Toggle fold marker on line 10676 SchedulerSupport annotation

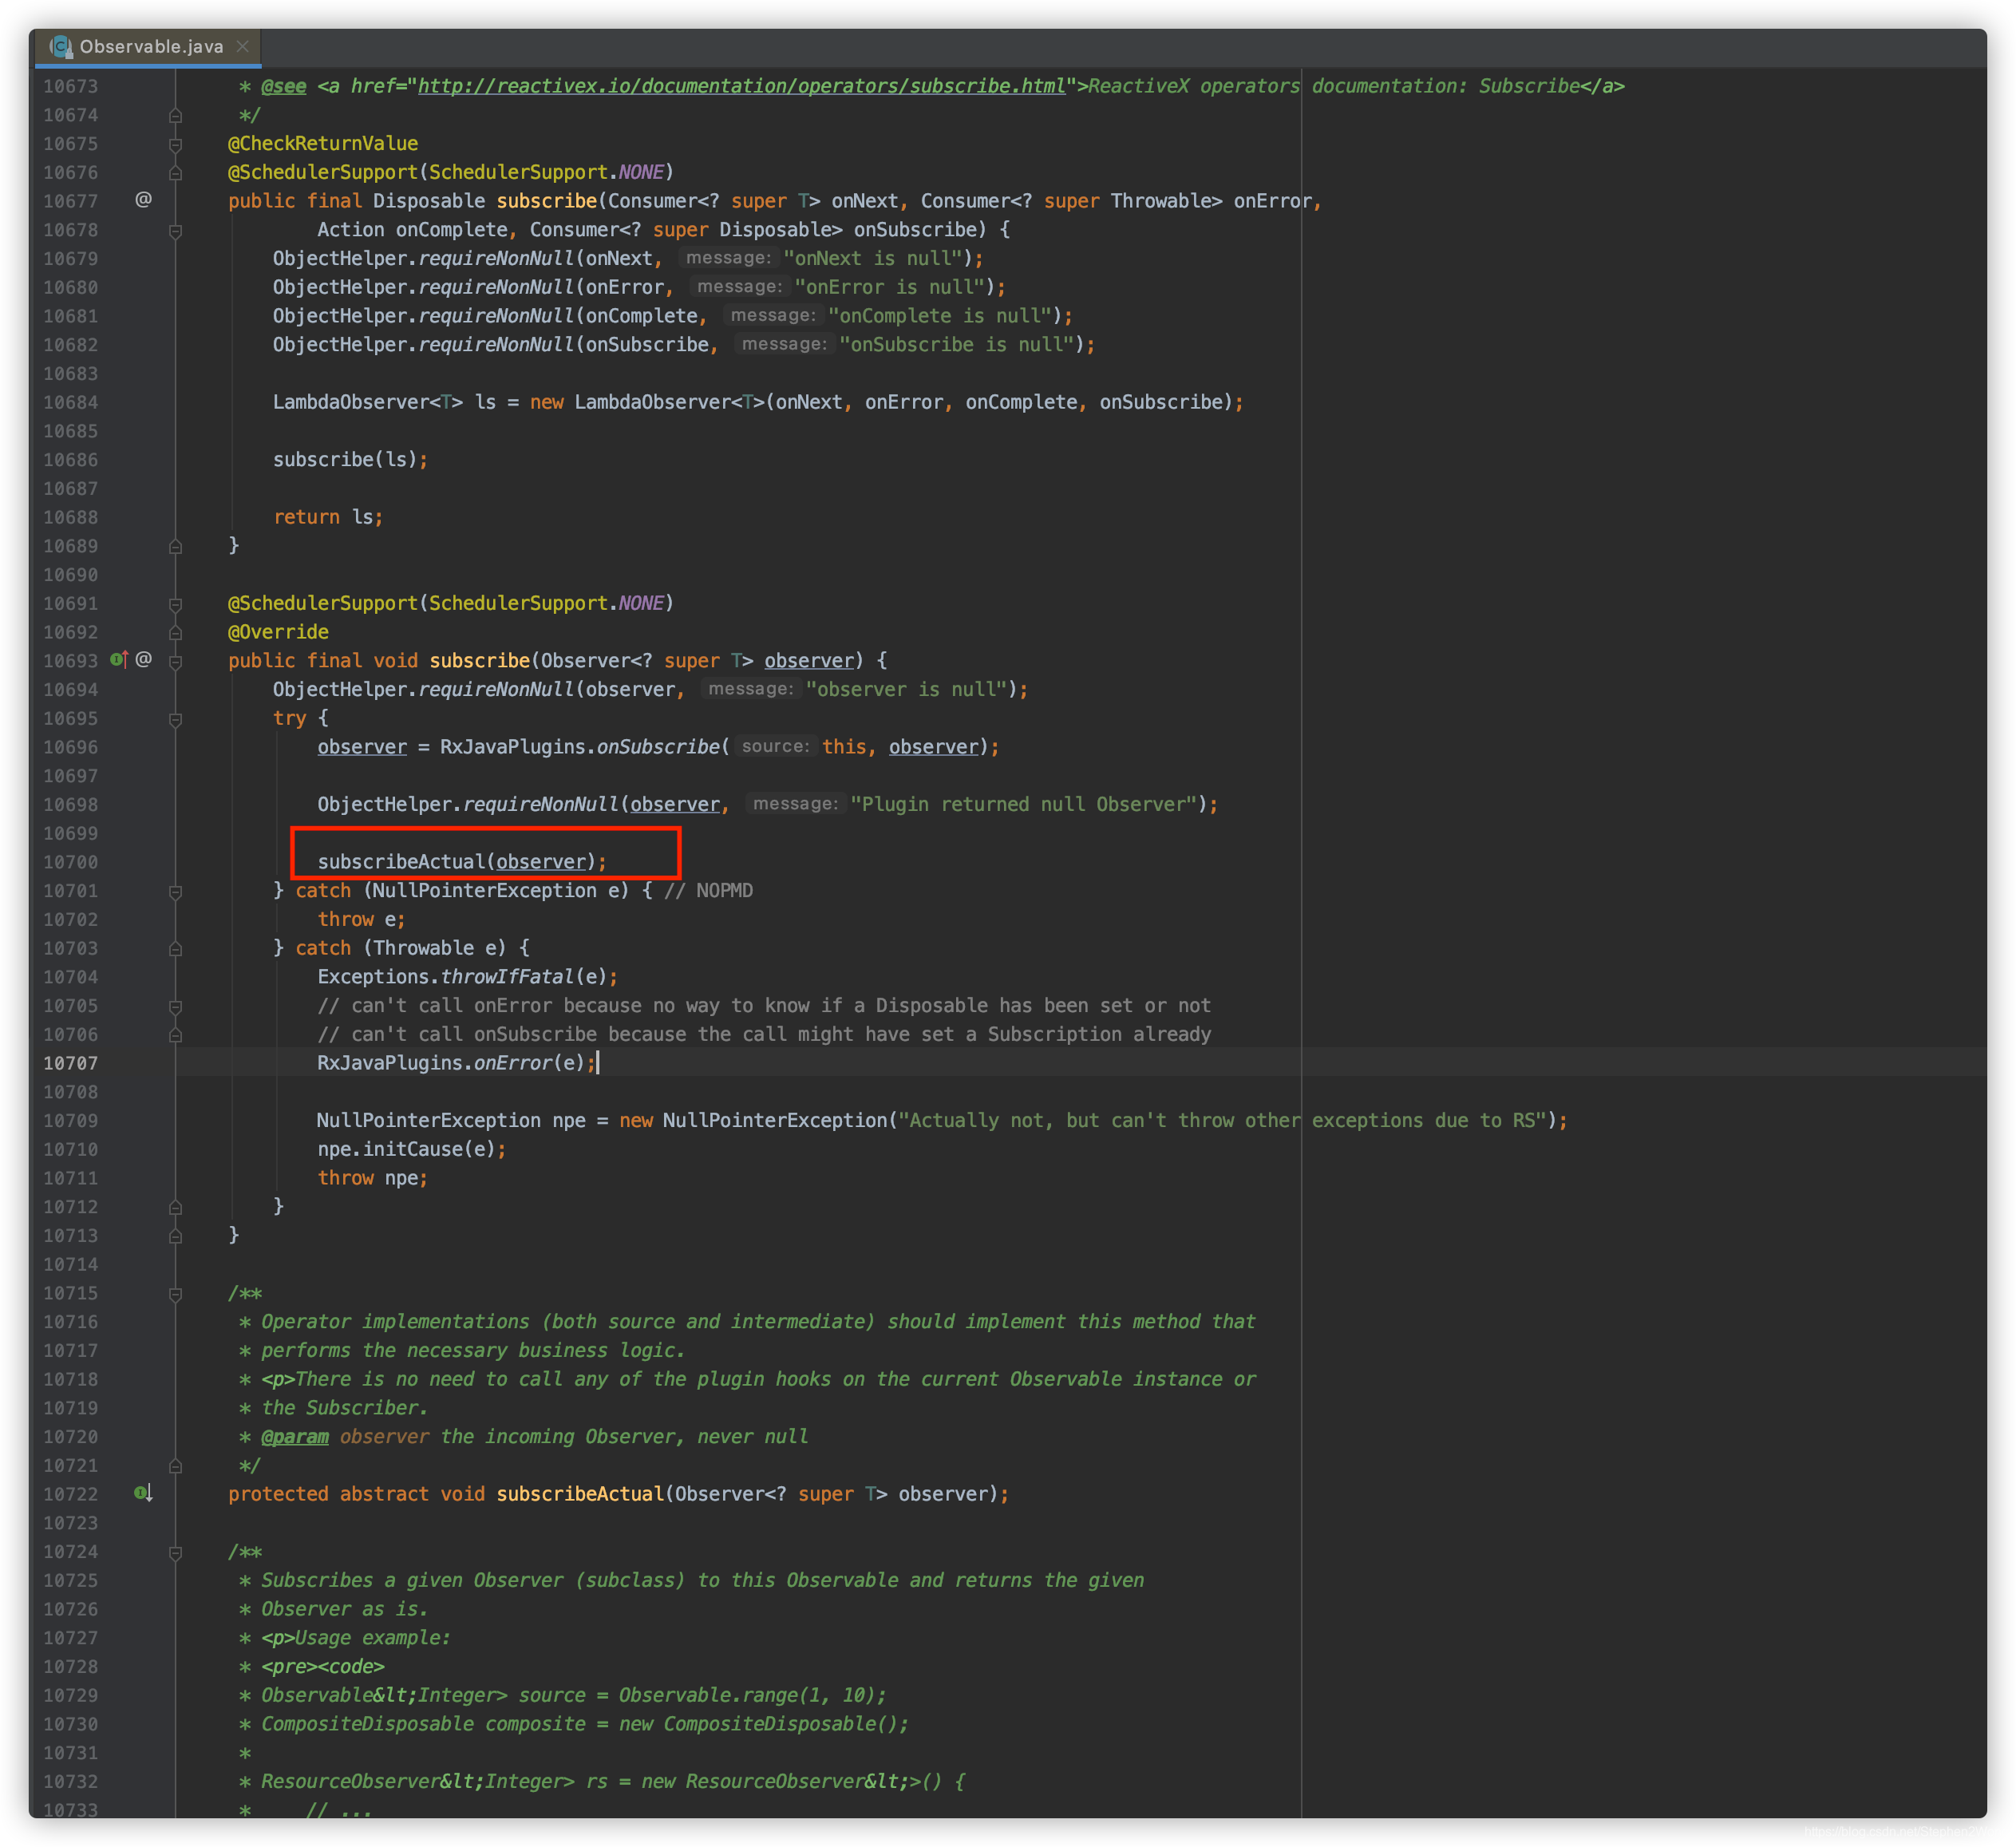(175, 172)
